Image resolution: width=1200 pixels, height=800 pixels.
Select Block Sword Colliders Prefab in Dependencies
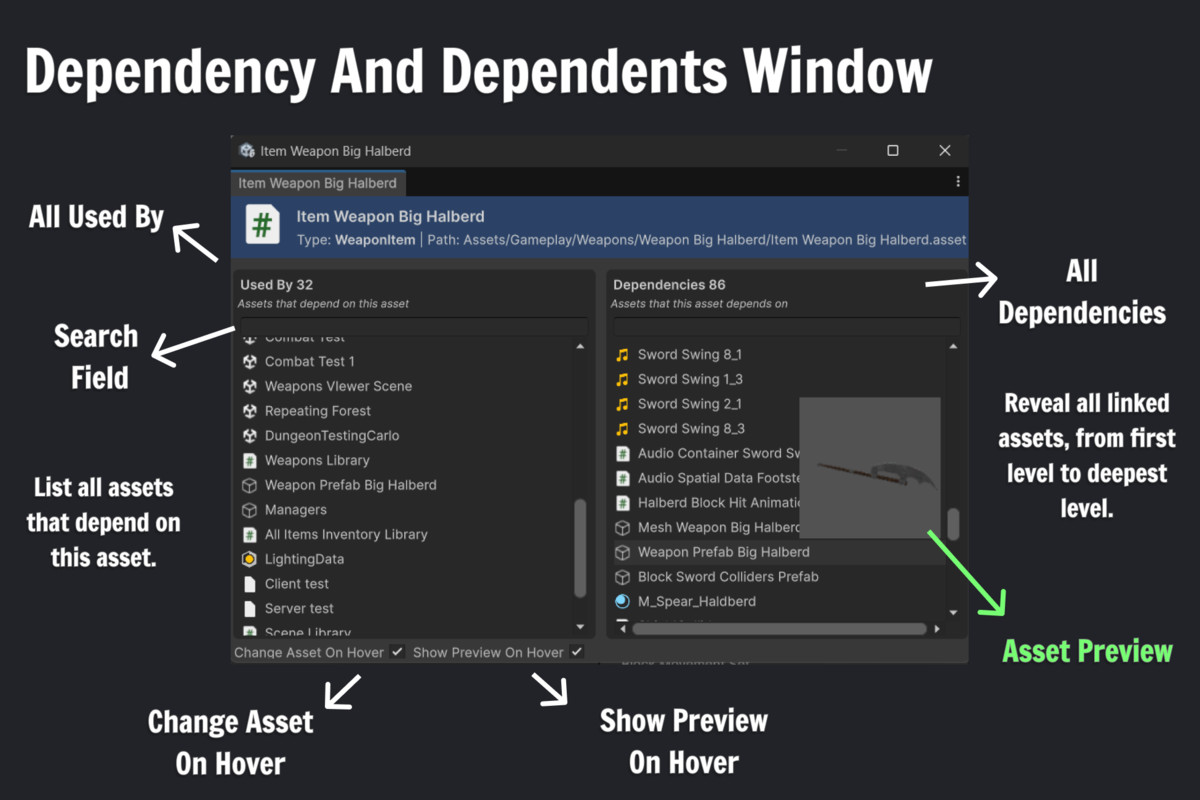[x=729, y=577]
